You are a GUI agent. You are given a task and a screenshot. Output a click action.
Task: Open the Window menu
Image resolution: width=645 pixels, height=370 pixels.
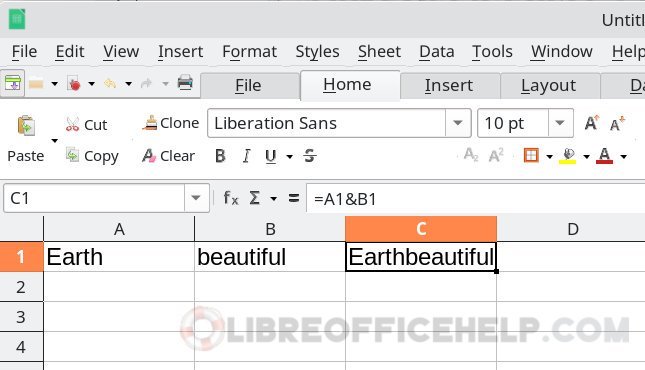point(561,51)
